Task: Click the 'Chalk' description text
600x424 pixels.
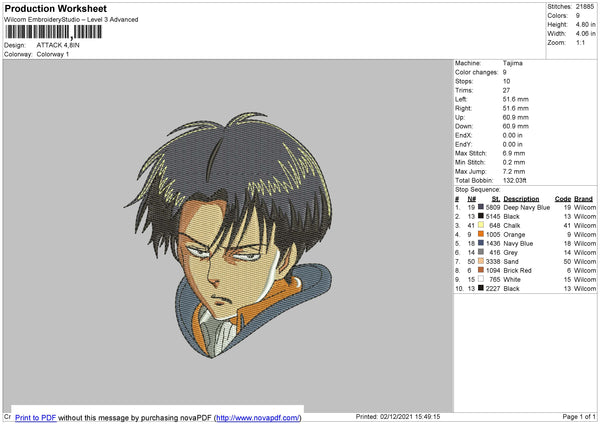Action: 512,225
